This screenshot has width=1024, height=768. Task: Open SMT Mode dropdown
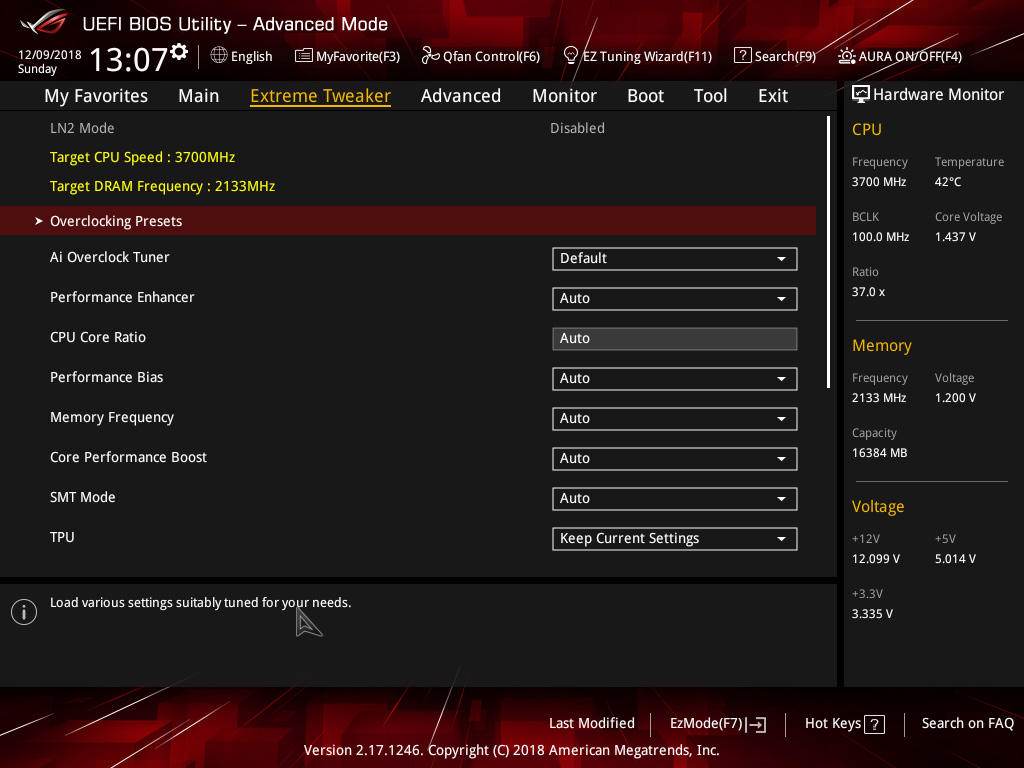pos(675,499)
